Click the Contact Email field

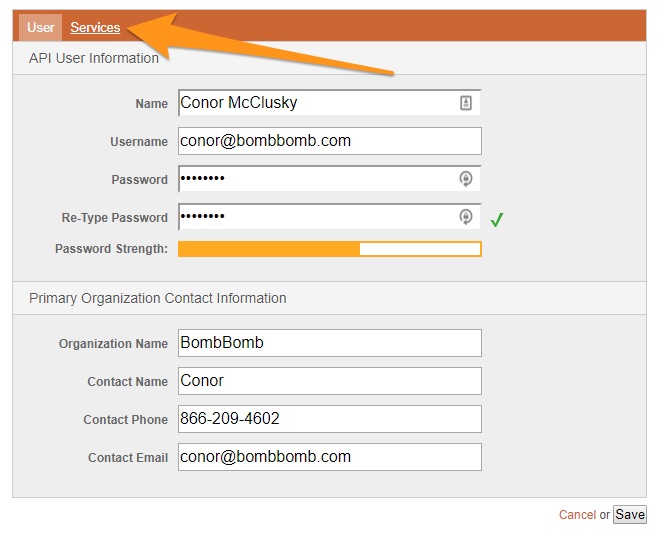(x=330, y=457)
